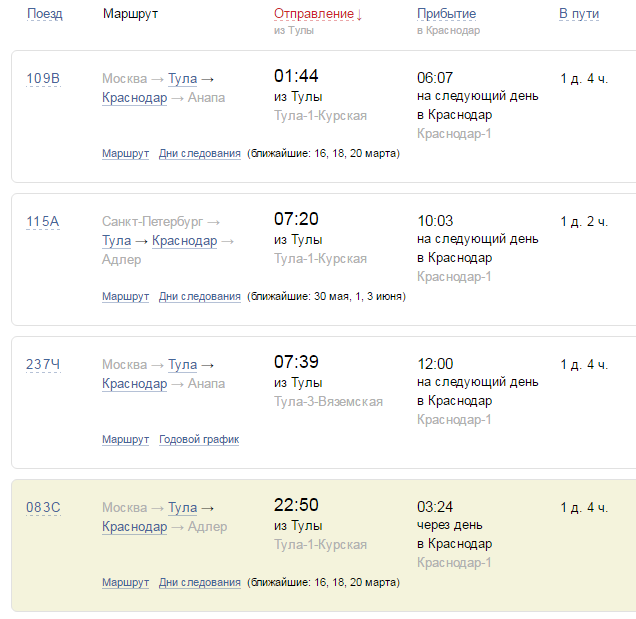This screenshot has width=636, height=619.
Task: Open train 083С details
Action: (x=43, y=507)
